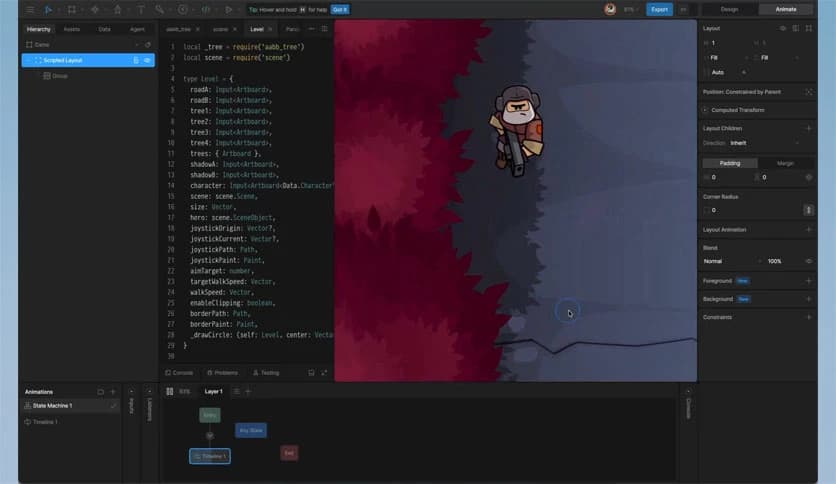This screenshot has width=836, height=484.
Task: Select the Timeline 1 state node
Action: point(210,456)
